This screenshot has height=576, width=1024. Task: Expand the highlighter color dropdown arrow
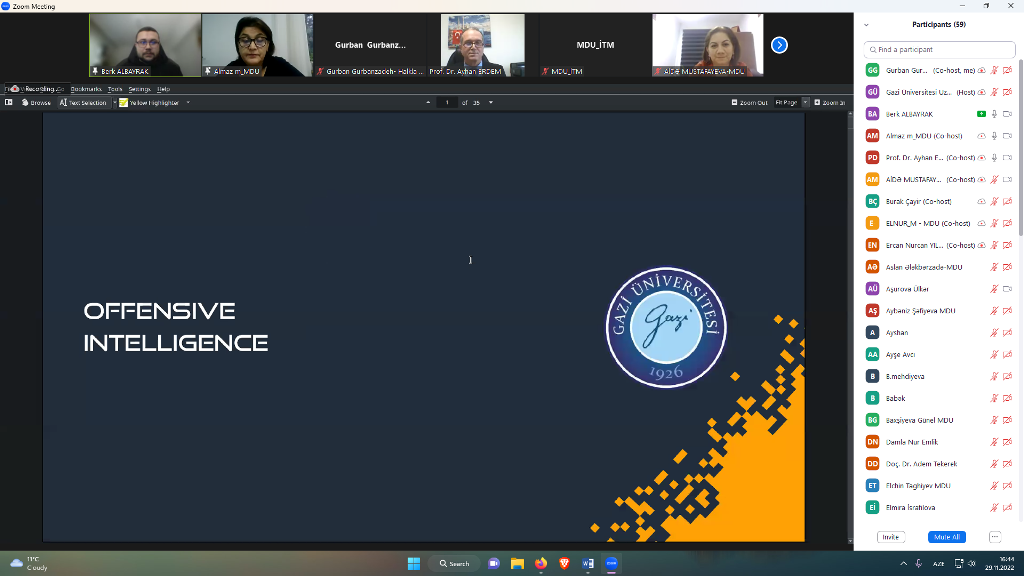point(188,102)
